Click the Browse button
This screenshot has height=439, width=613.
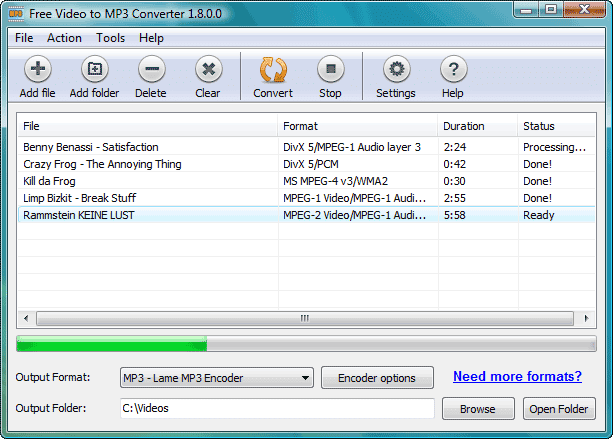(x=478, y=409)
